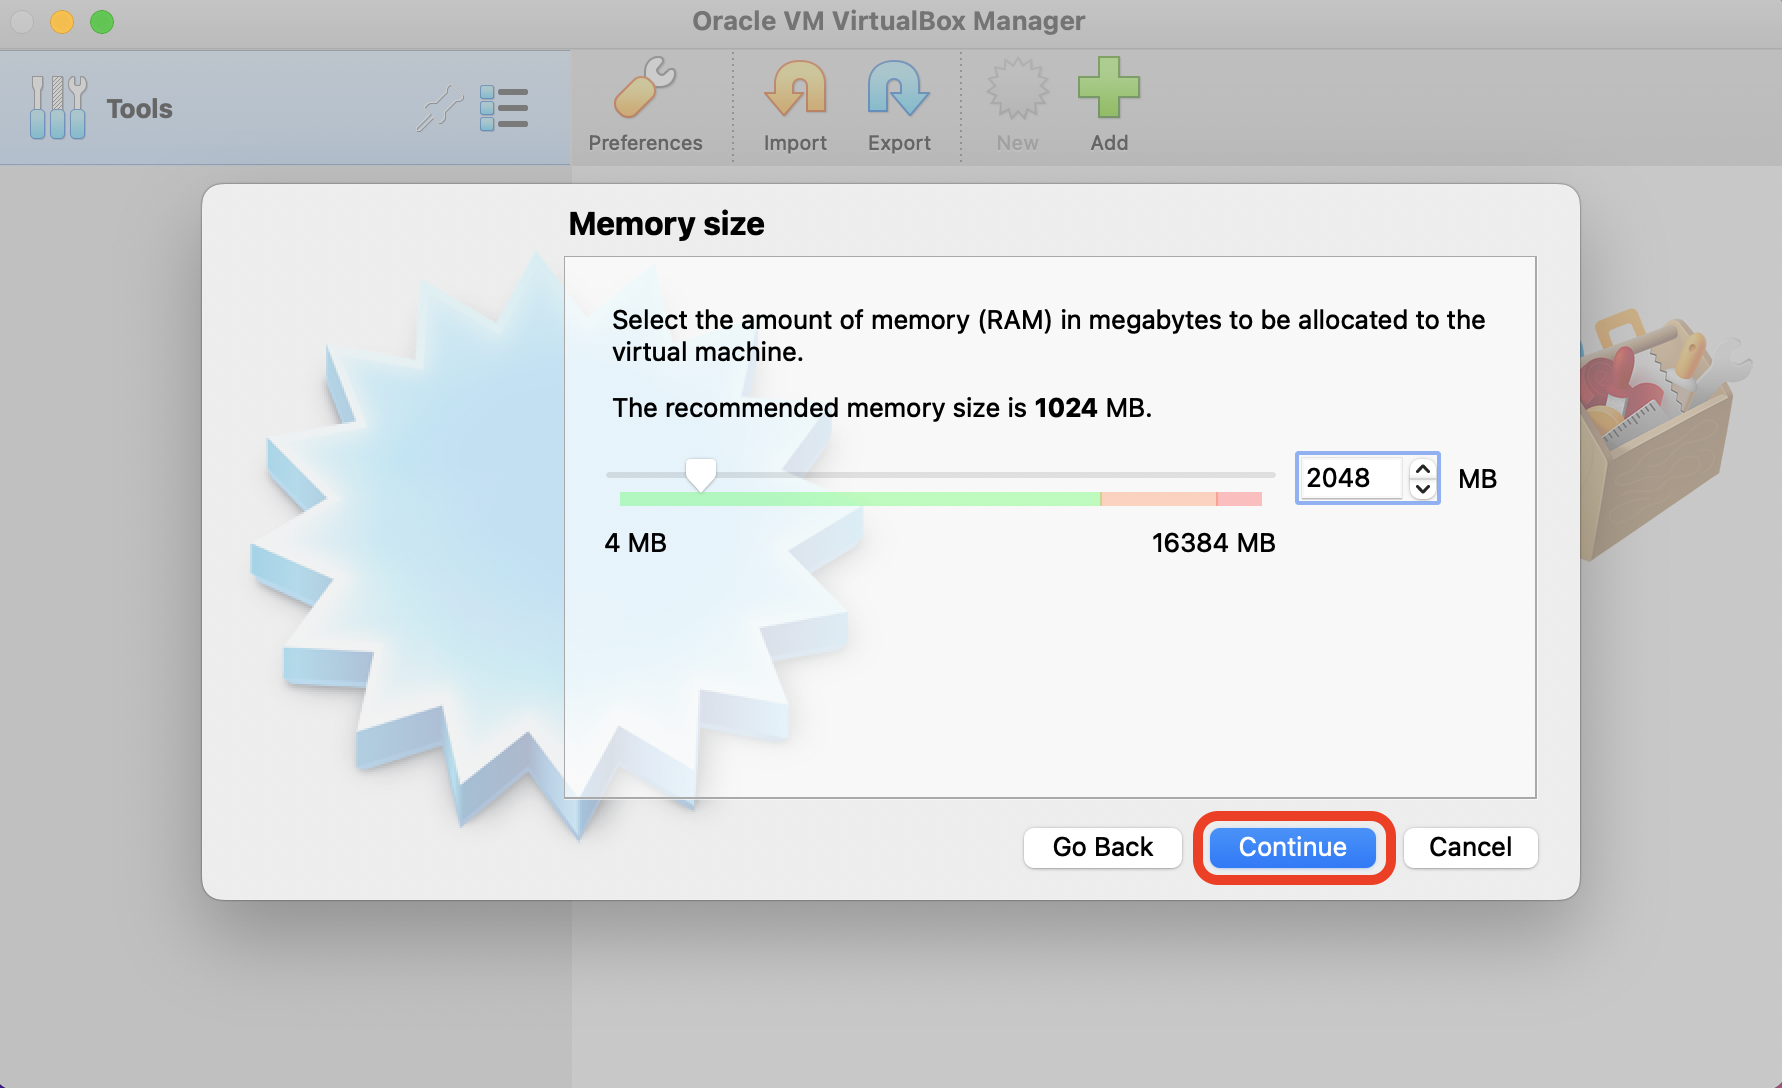The image size is (1782, 1088).
Task: Click the pin tools icon beside Tools
Action: point(440,108)
